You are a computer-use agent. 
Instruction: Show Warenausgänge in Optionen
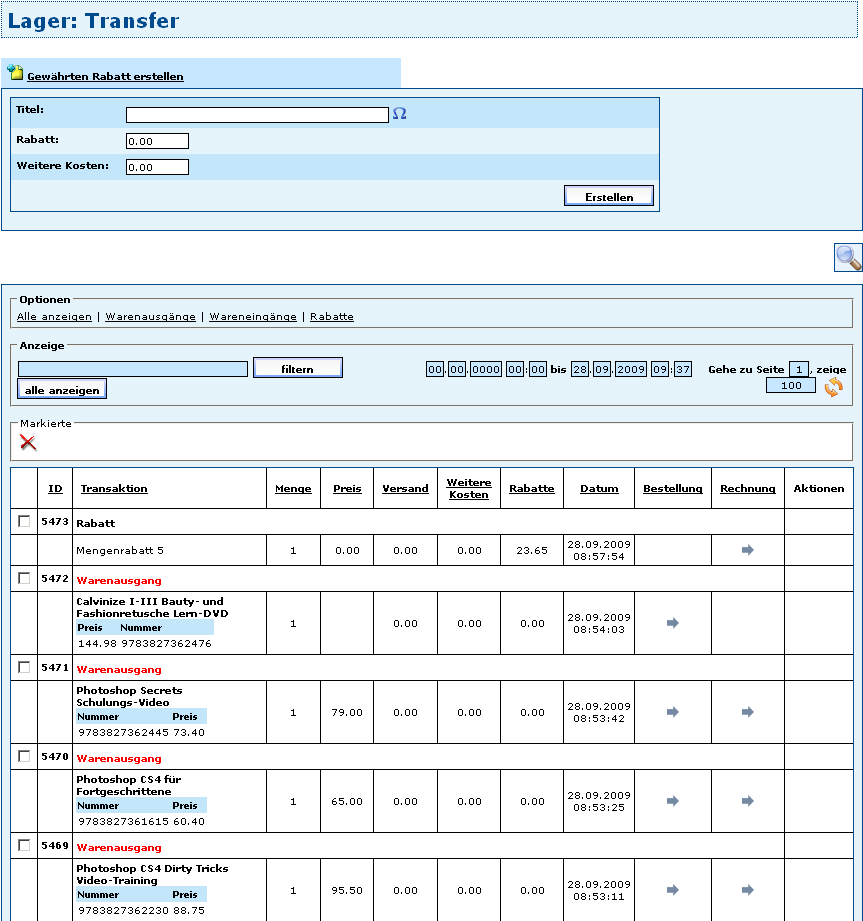point(150,316)
